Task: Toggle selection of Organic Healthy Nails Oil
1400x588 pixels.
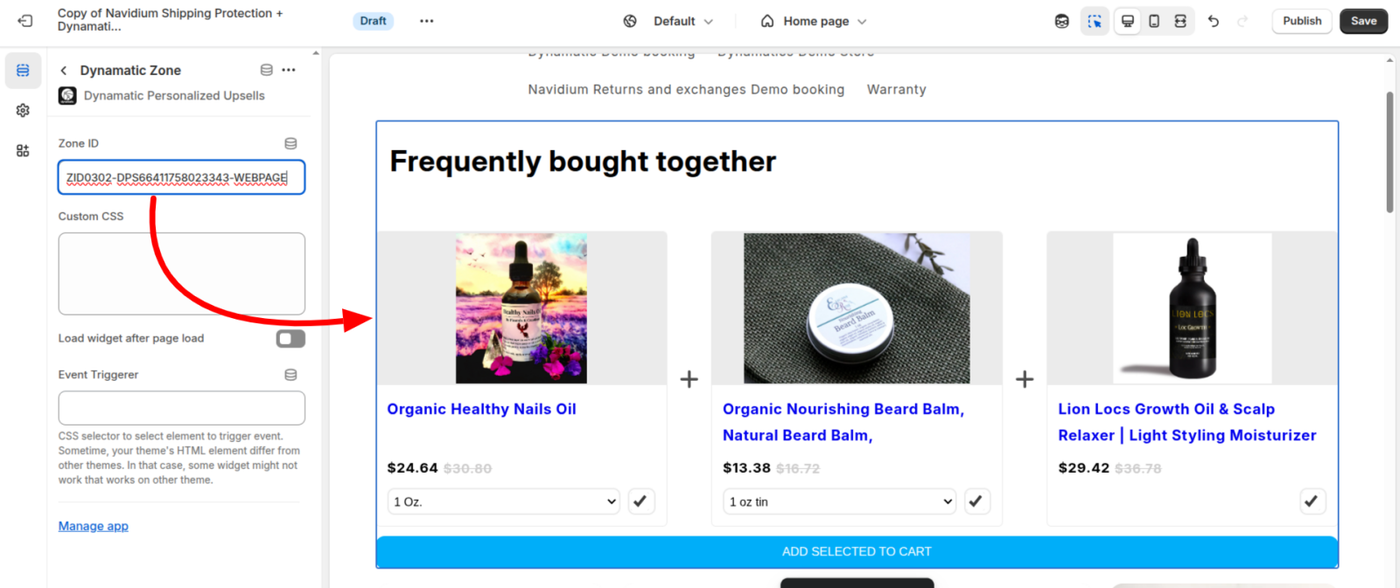Action: (x=641, y=501)
